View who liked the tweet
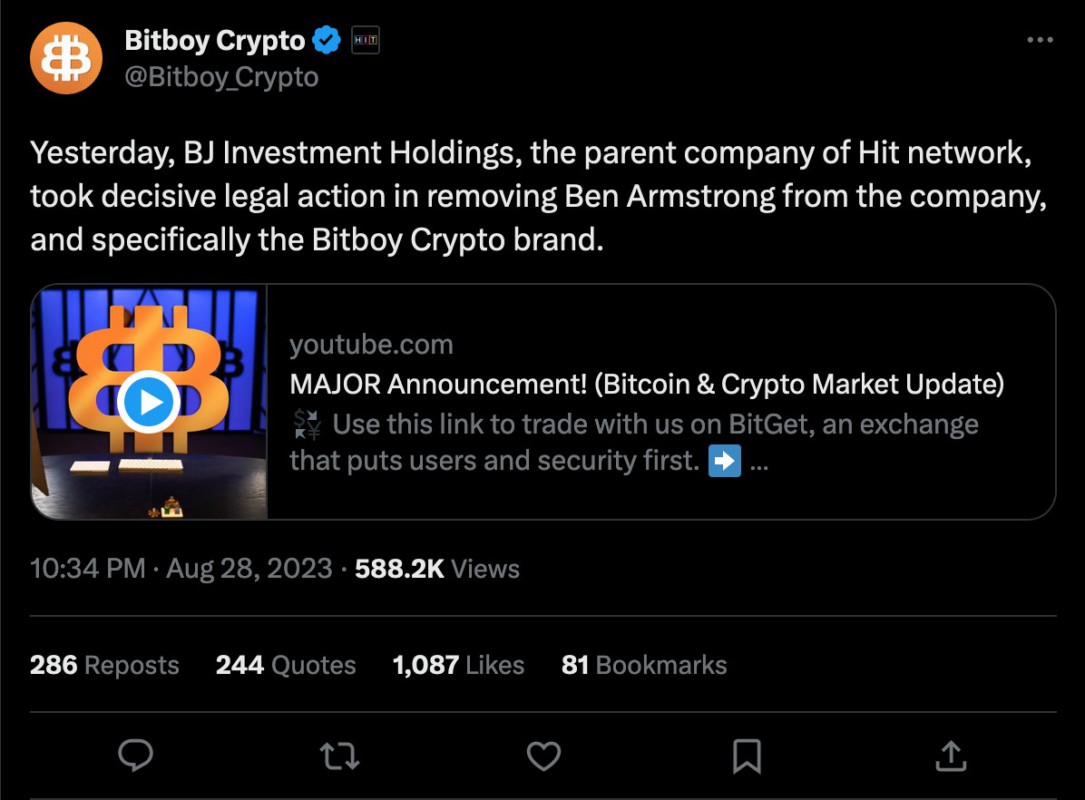The image size is (1085, 800). coord(457,664)
